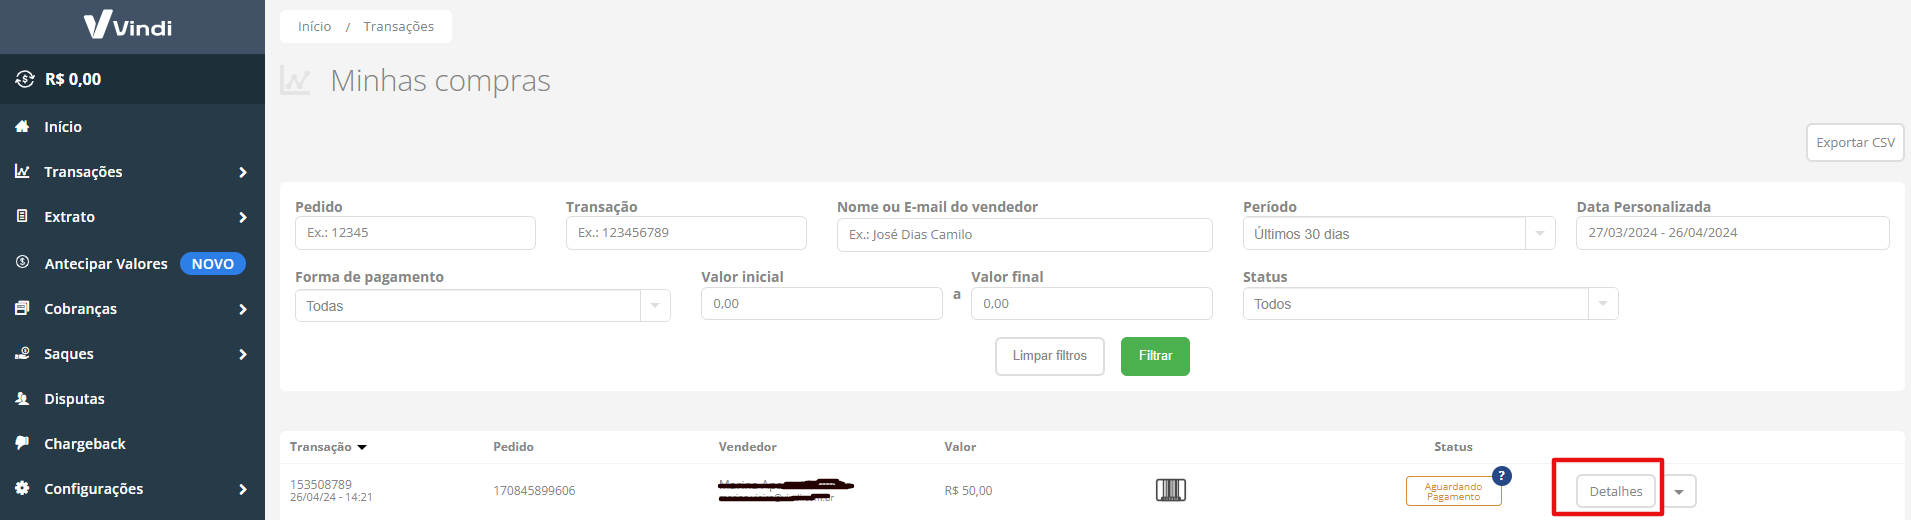Viewport: 1911px width, 520px height.
Task: Click the Pedido input field
Action: pos(415,233)
